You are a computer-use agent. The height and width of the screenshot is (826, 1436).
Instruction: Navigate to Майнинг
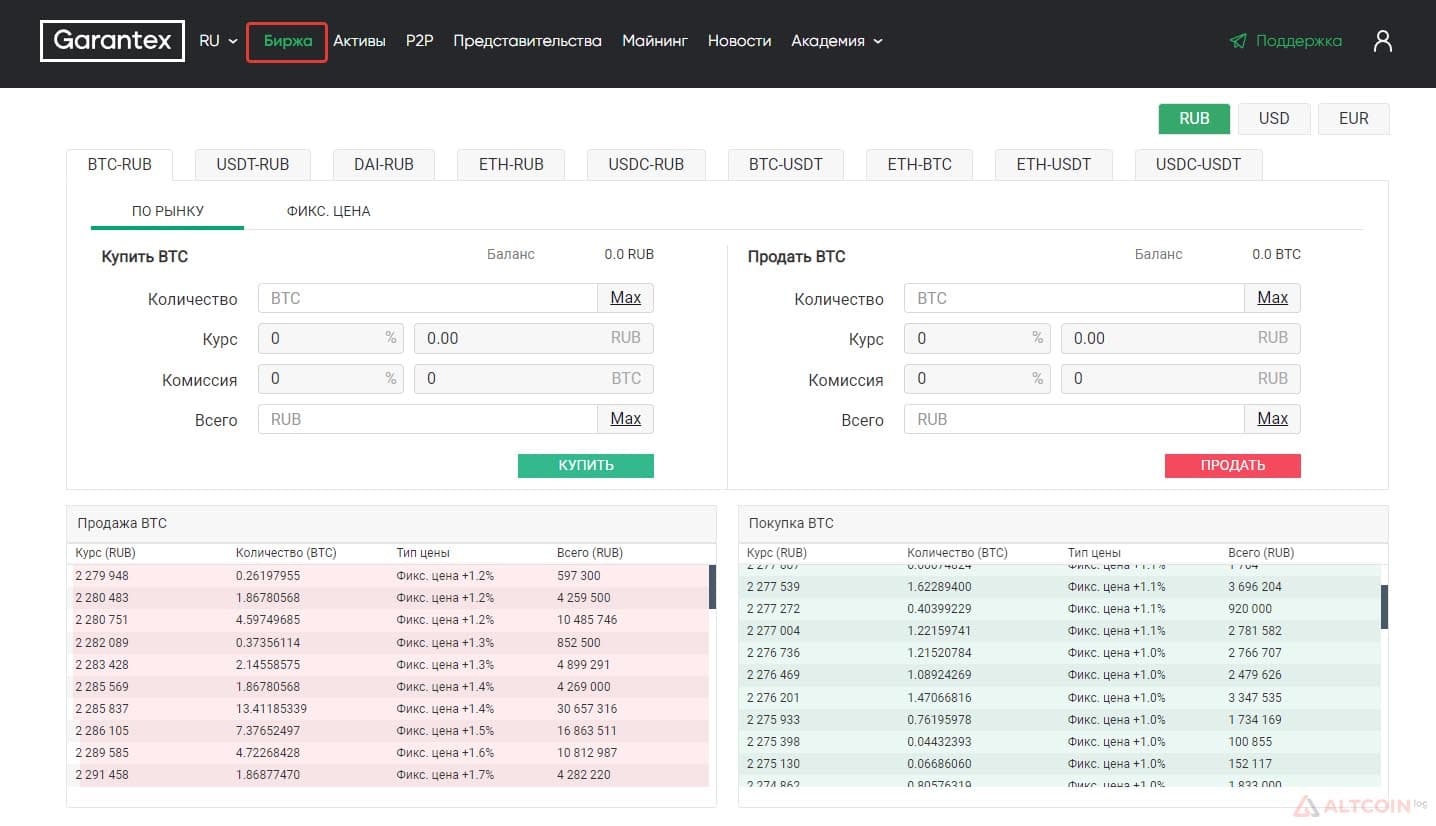pyautogui.click(x=655, y=41)
